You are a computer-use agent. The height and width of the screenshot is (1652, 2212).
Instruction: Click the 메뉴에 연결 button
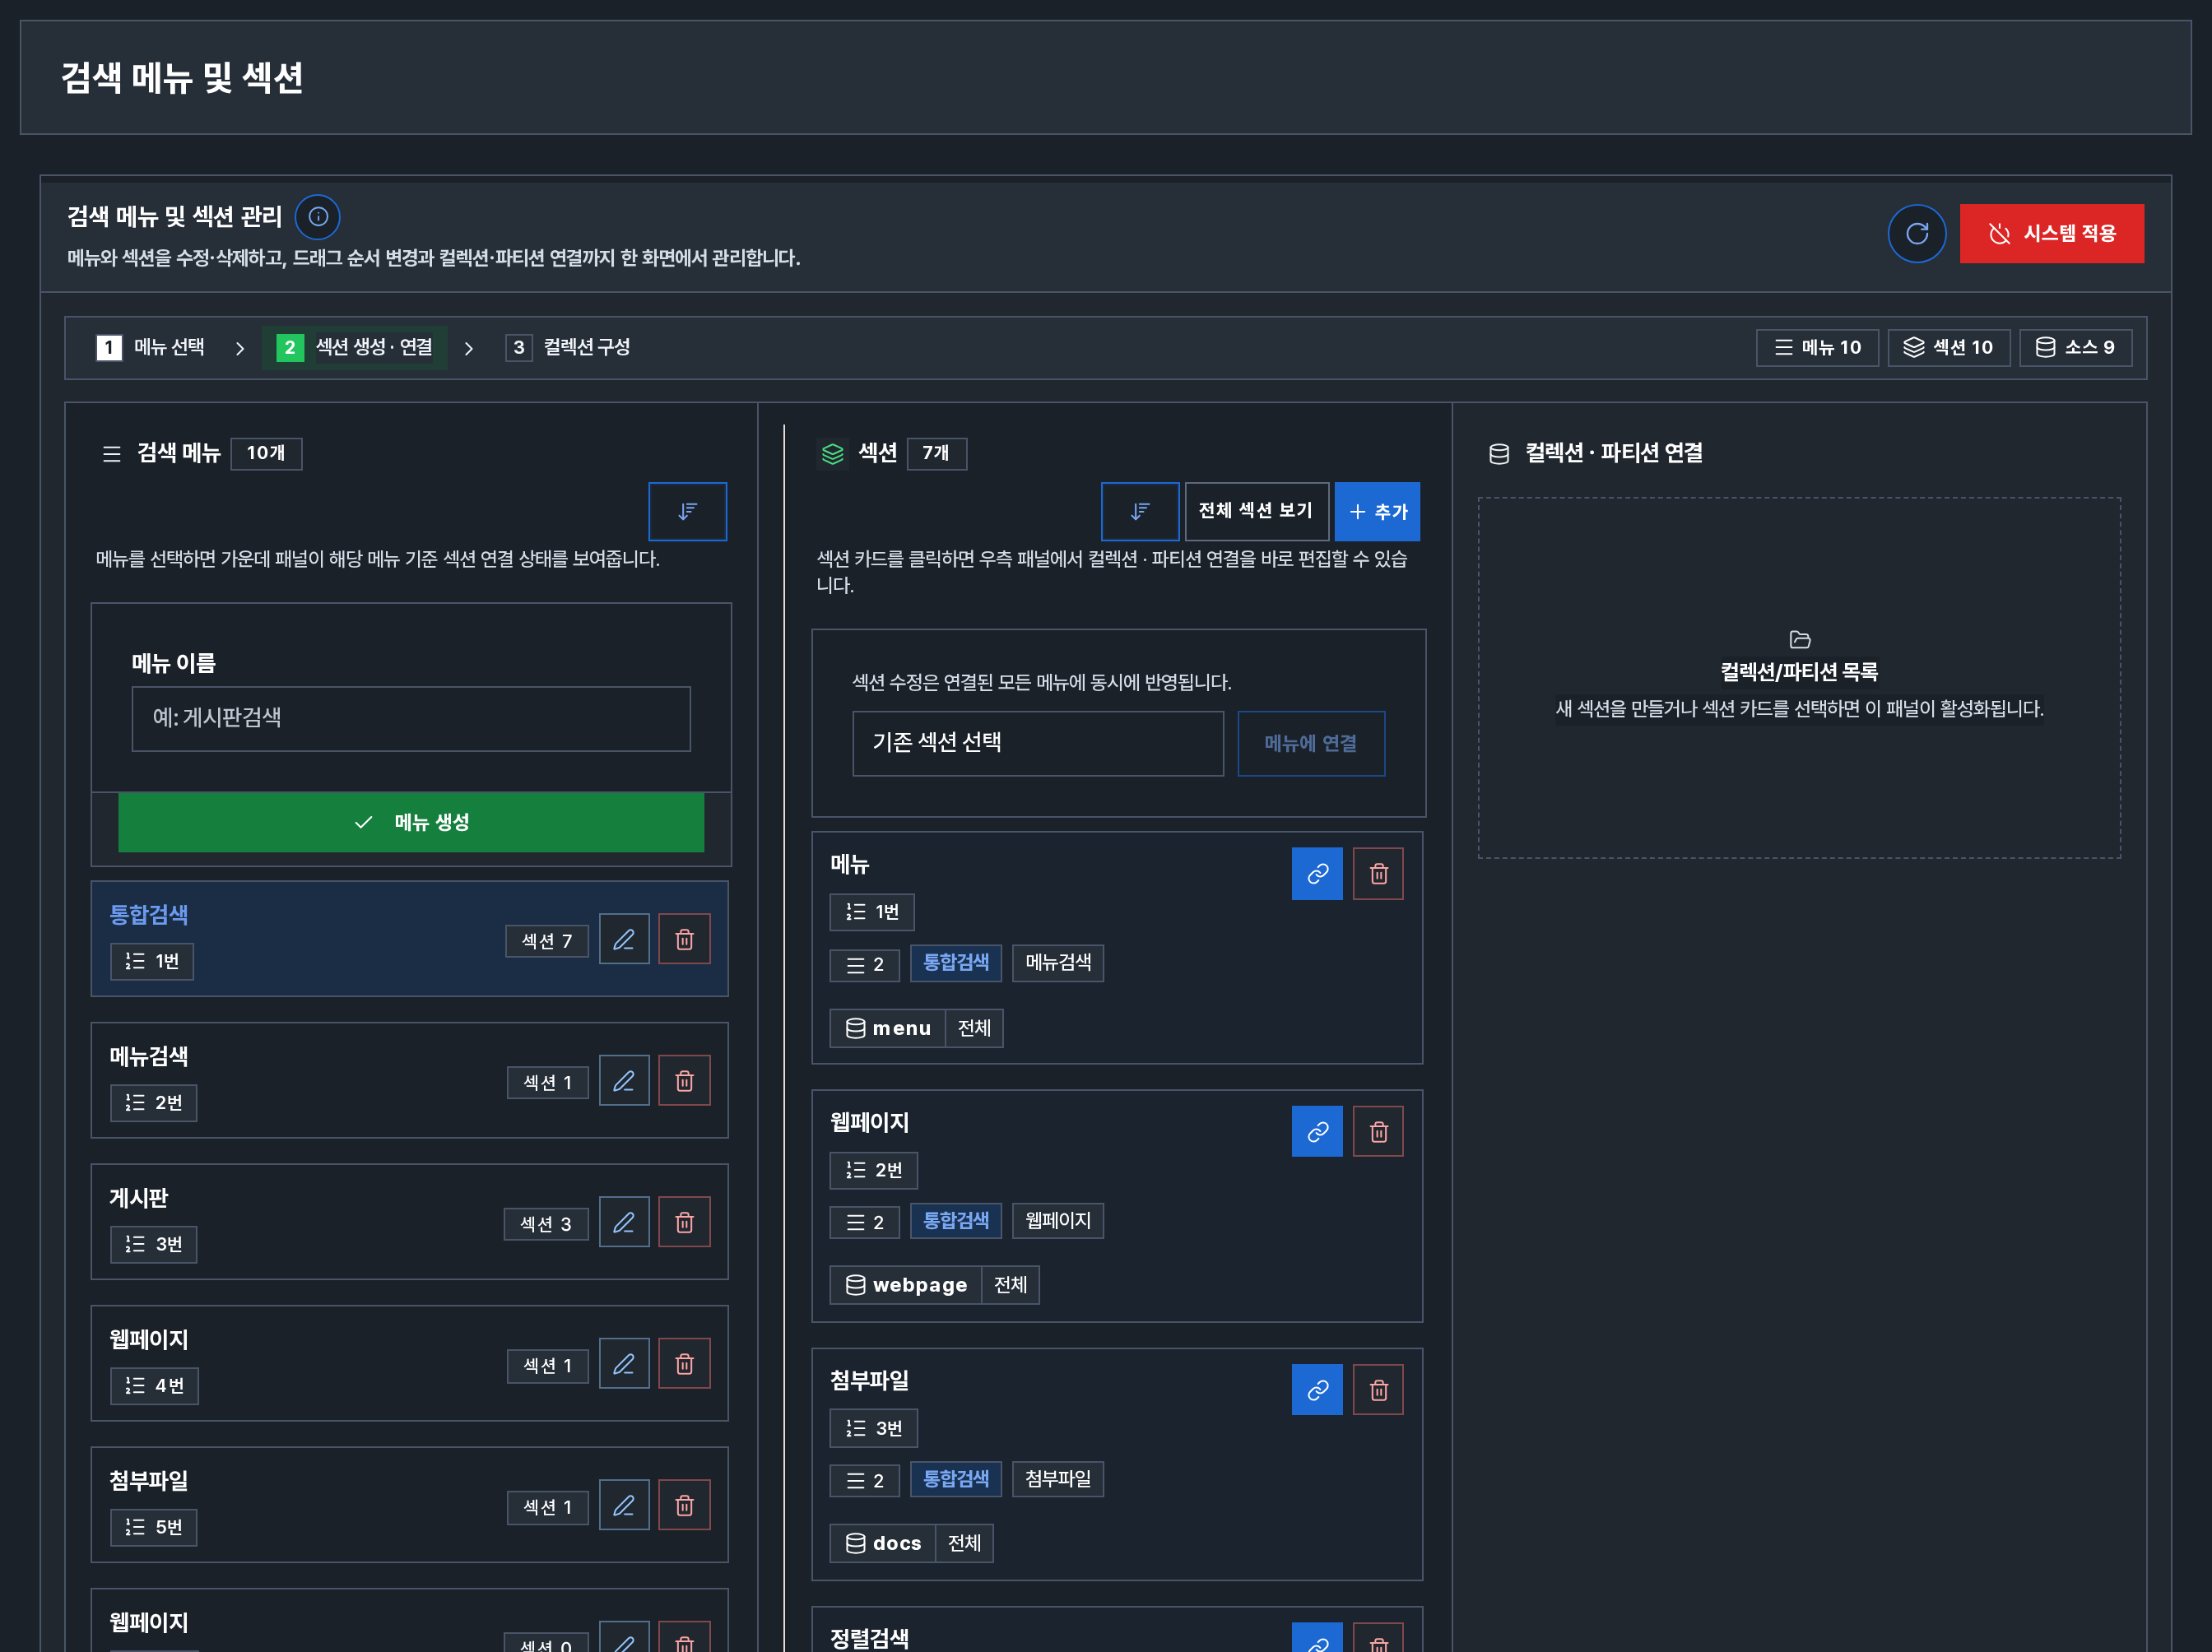(1310, 743)
